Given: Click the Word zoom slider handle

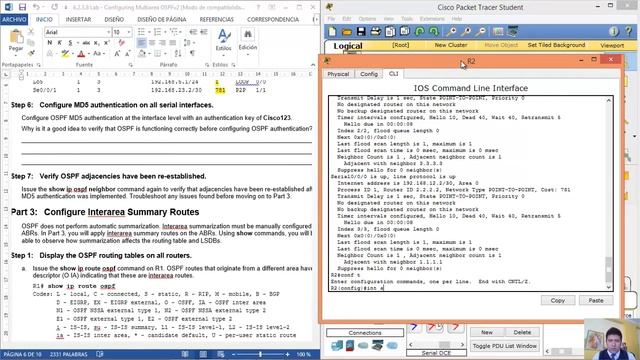Looking at the screenshot, I should pyautogui.click(x=260, y=354).
